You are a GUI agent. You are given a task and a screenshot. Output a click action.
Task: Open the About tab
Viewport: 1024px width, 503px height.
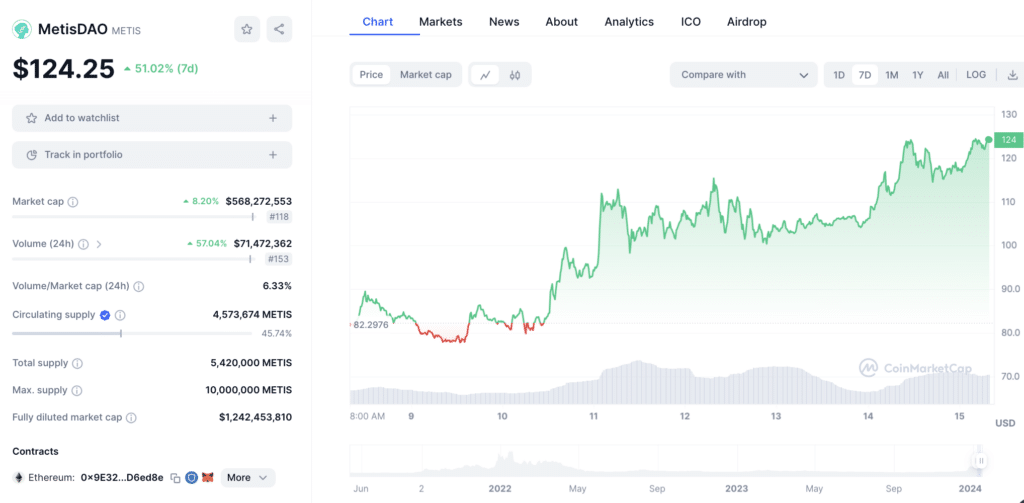[x=562, y=22]
